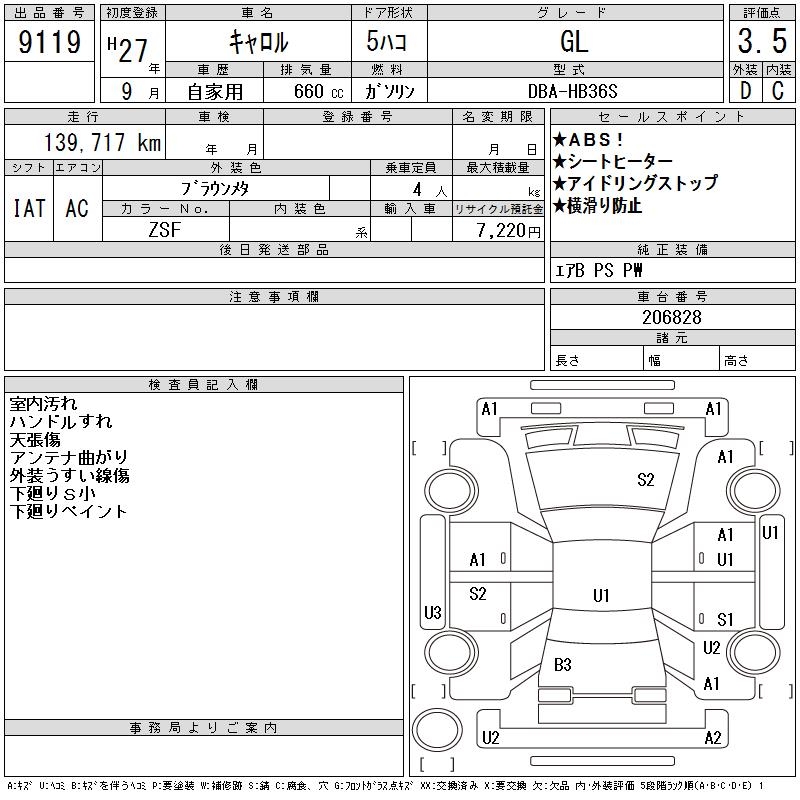The image size is (800, 800).
Task: Click the lot number 9119
Action: point(49,42)
